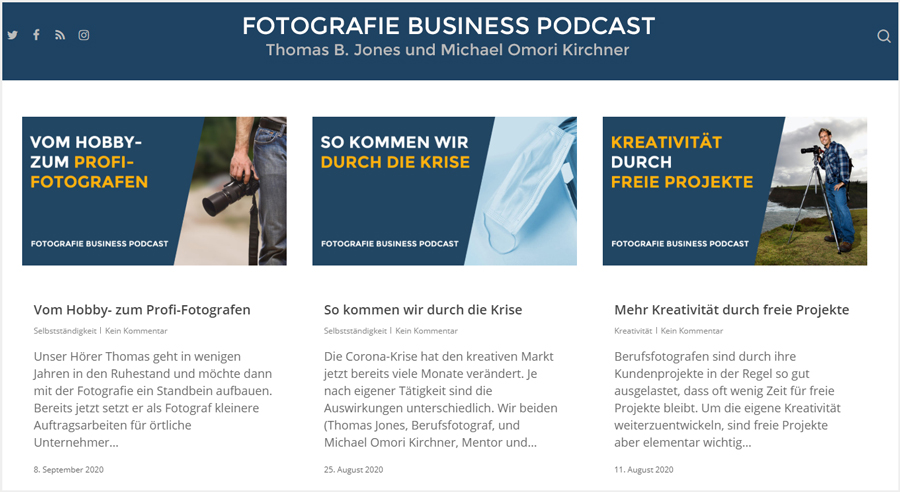Open the search magnifier icon
This screenshot has width=900, height=492.
point(884,36)
